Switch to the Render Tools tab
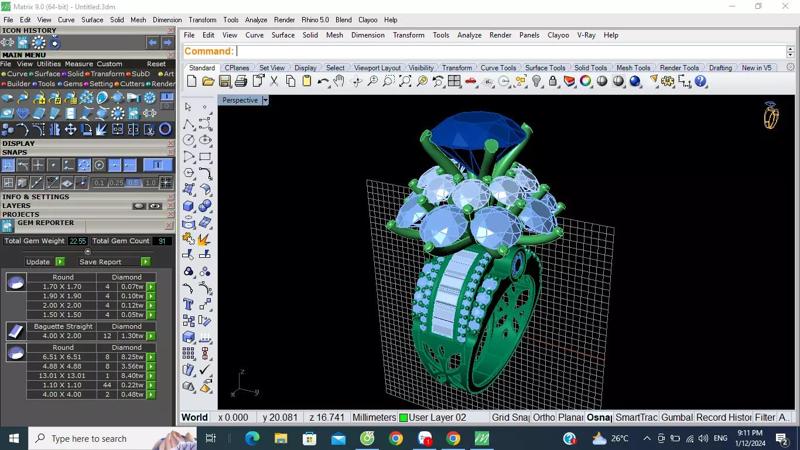The width and height of the screenshot is (800, 450). (679, 67)
